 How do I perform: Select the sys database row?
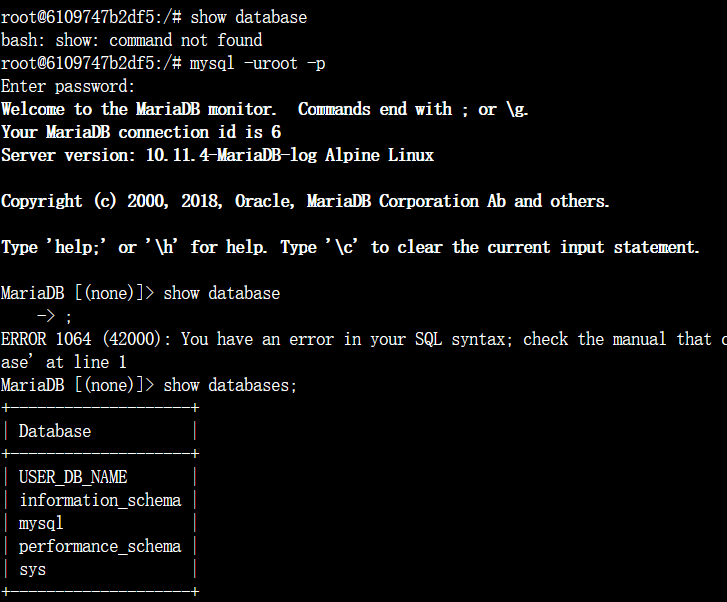tap(32, 569)
